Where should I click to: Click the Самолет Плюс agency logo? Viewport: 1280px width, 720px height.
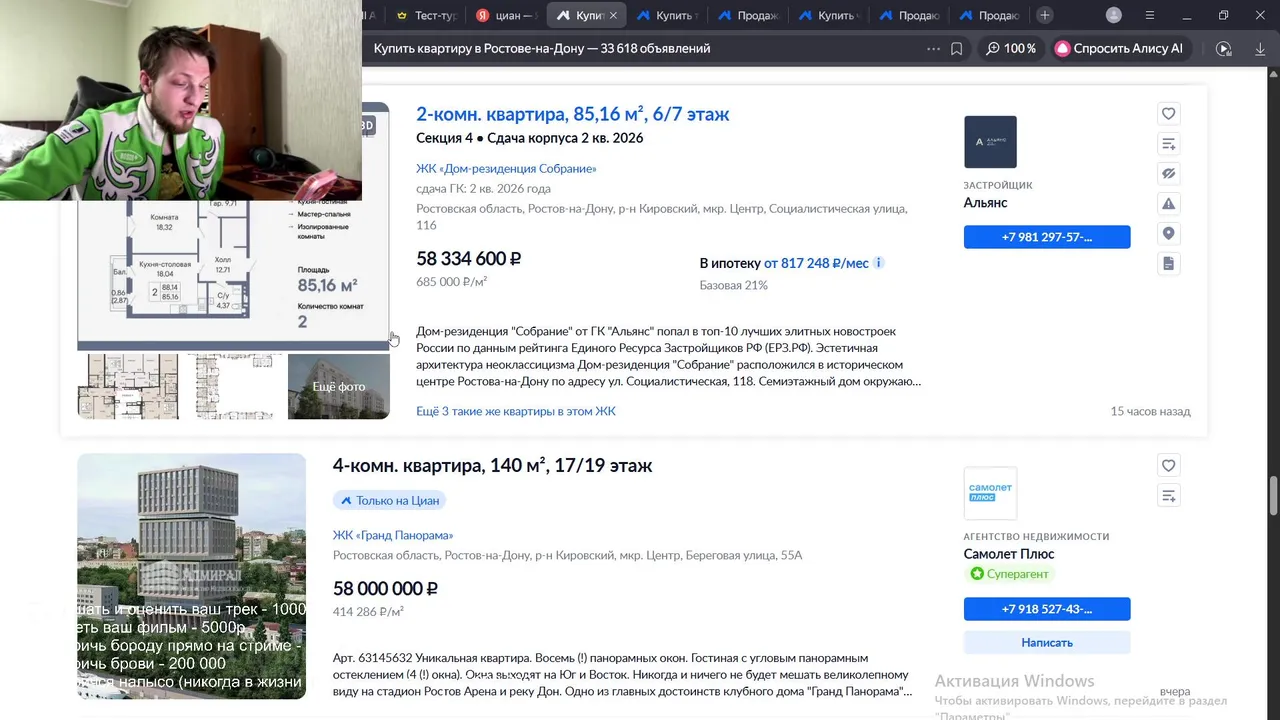click(x=990, y=493)
